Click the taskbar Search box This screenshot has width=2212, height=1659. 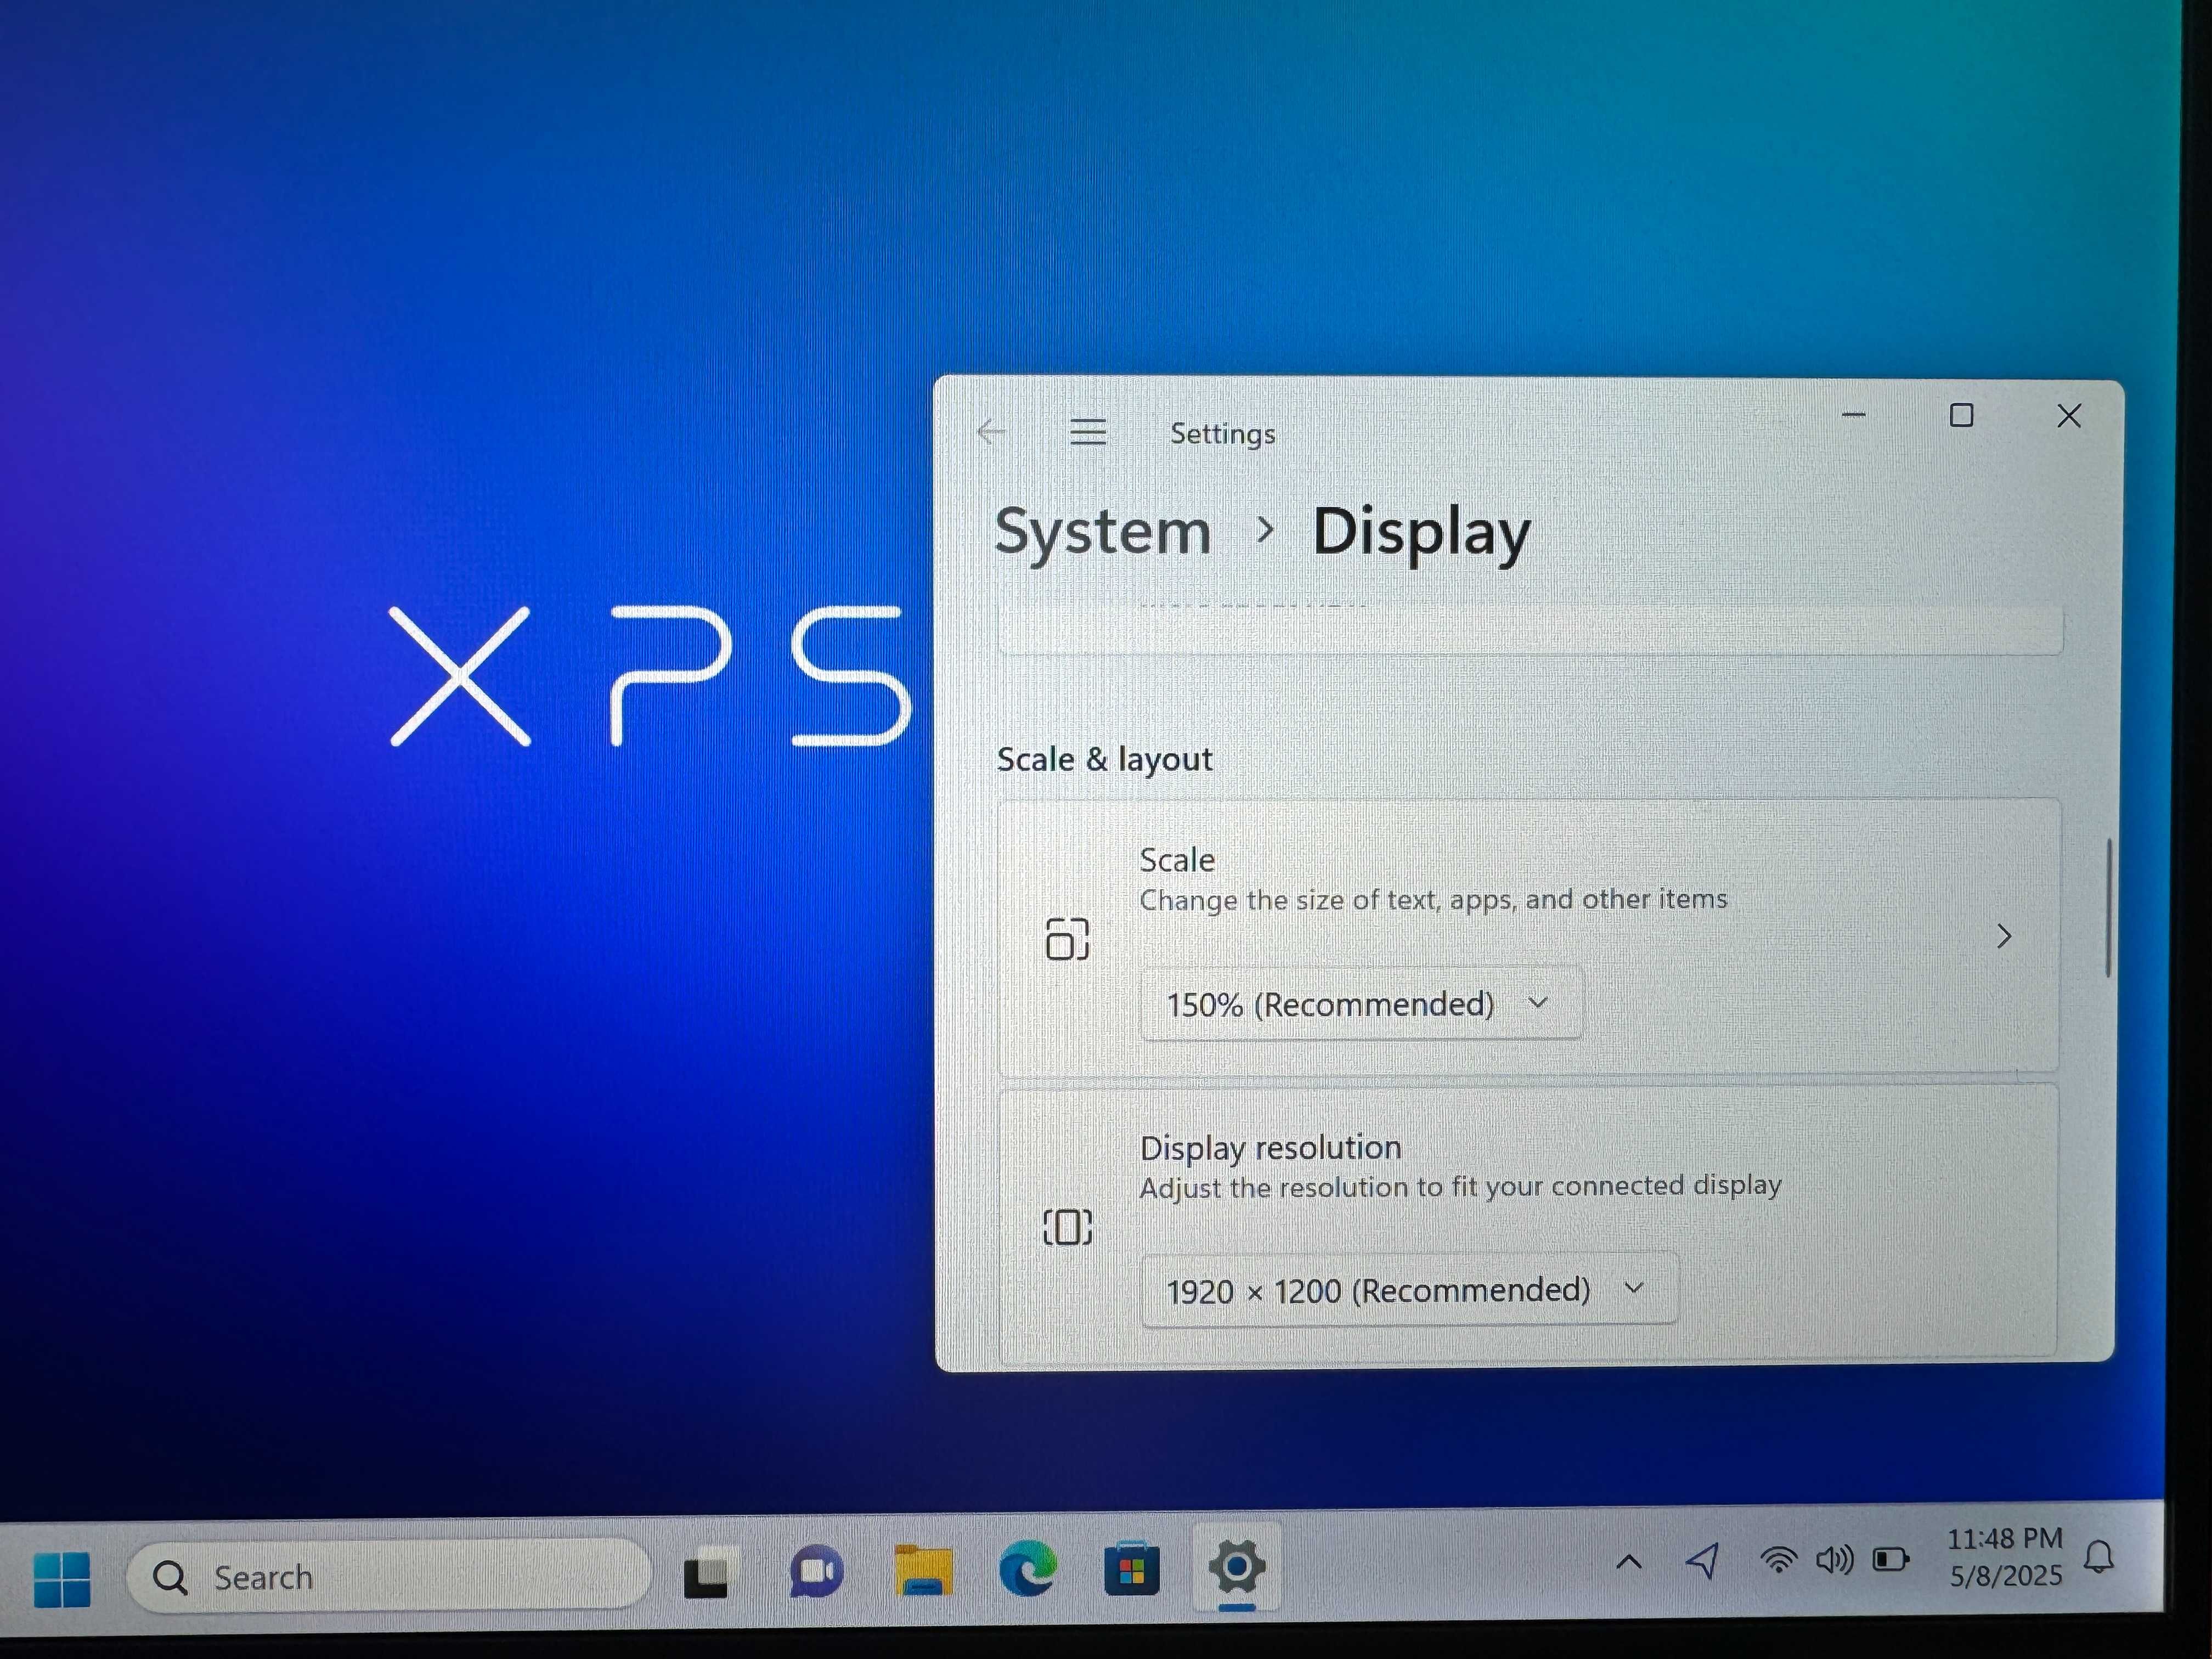(388, 1576)
